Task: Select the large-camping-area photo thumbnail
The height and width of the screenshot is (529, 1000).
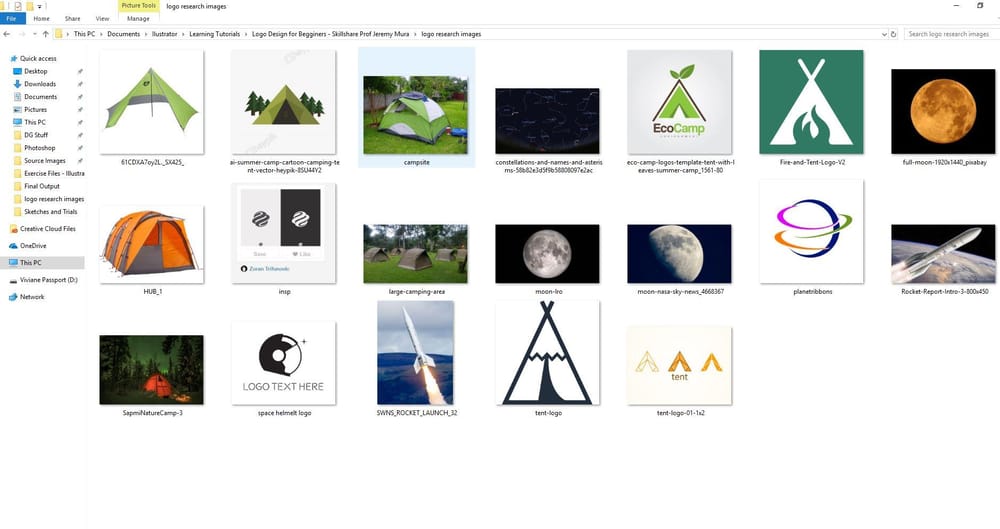Action: [x=416, y=253]
